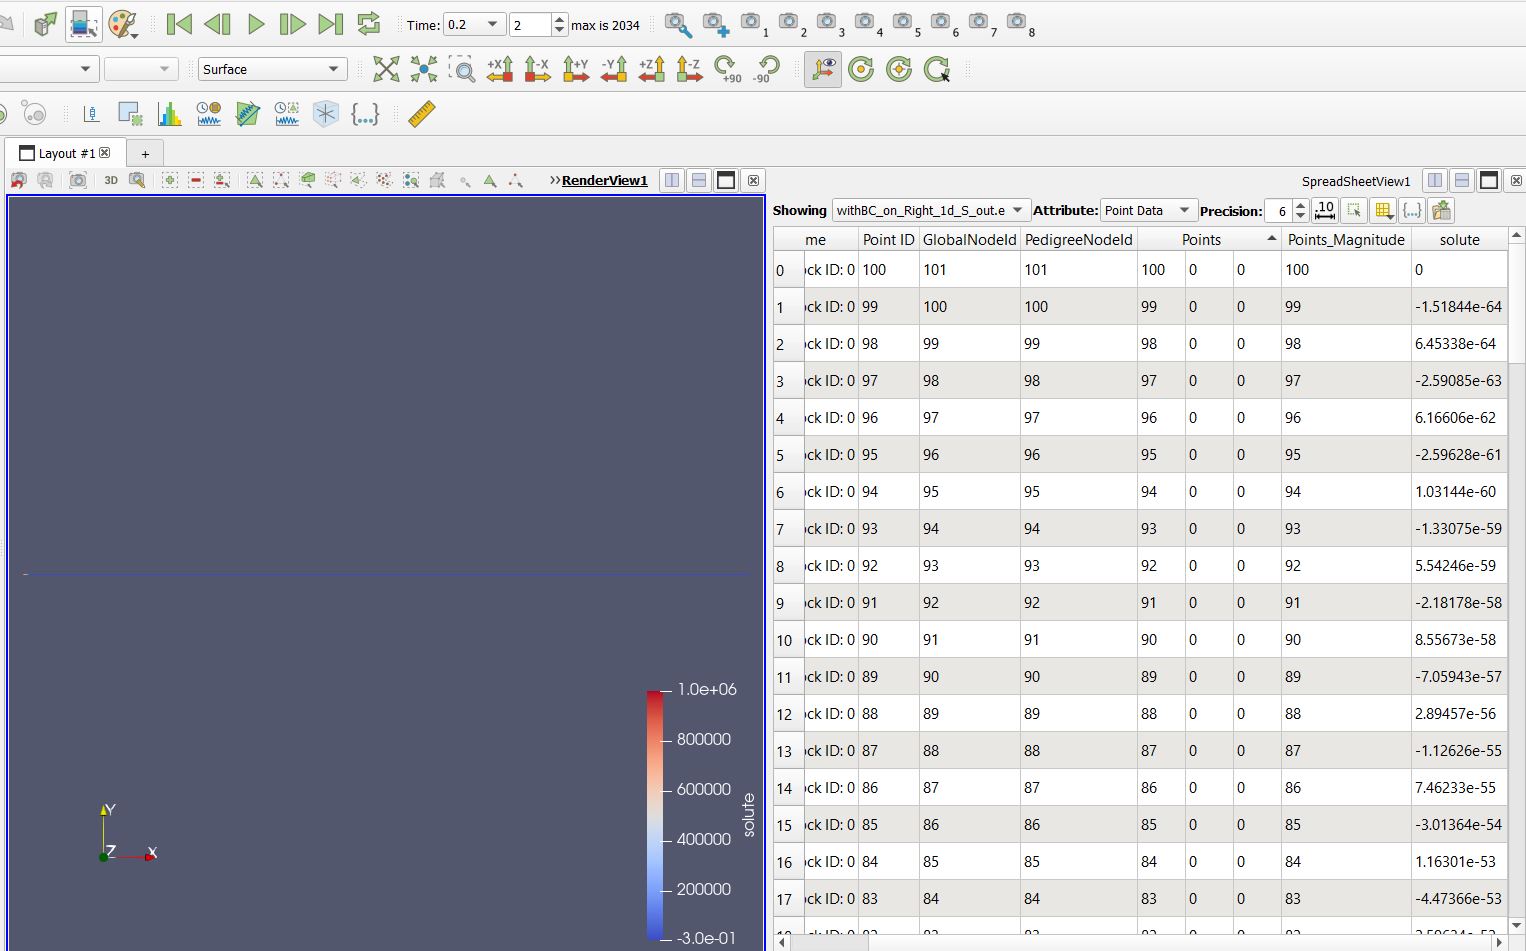
Task: Toggle column visibility with the grid icon
Action: pos(1383,210)
